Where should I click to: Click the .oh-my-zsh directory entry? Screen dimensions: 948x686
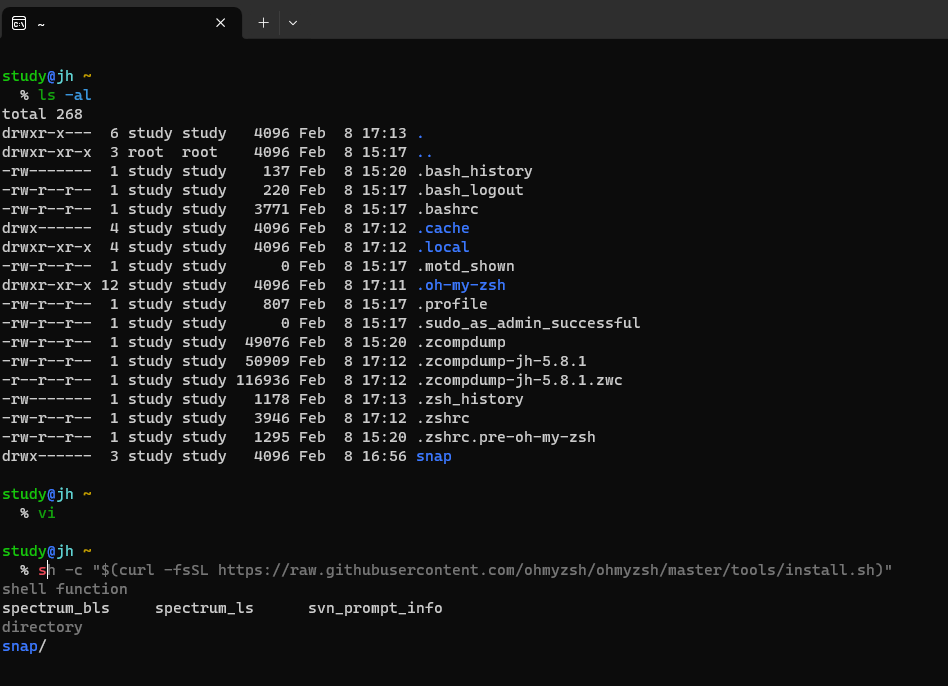click(x=460, y=285)
